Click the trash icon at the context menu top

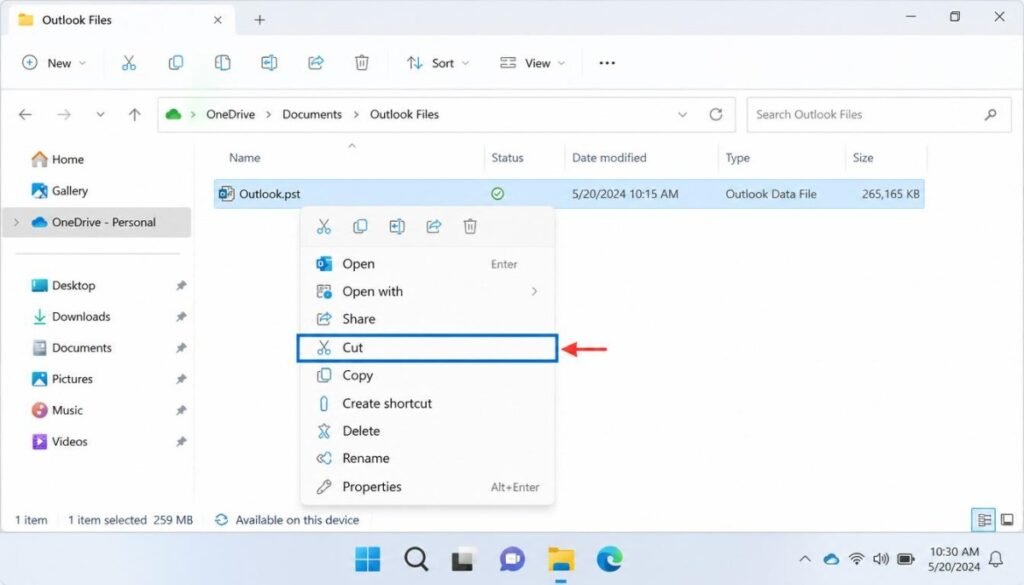pyautogui.click(x=470, y=227)
